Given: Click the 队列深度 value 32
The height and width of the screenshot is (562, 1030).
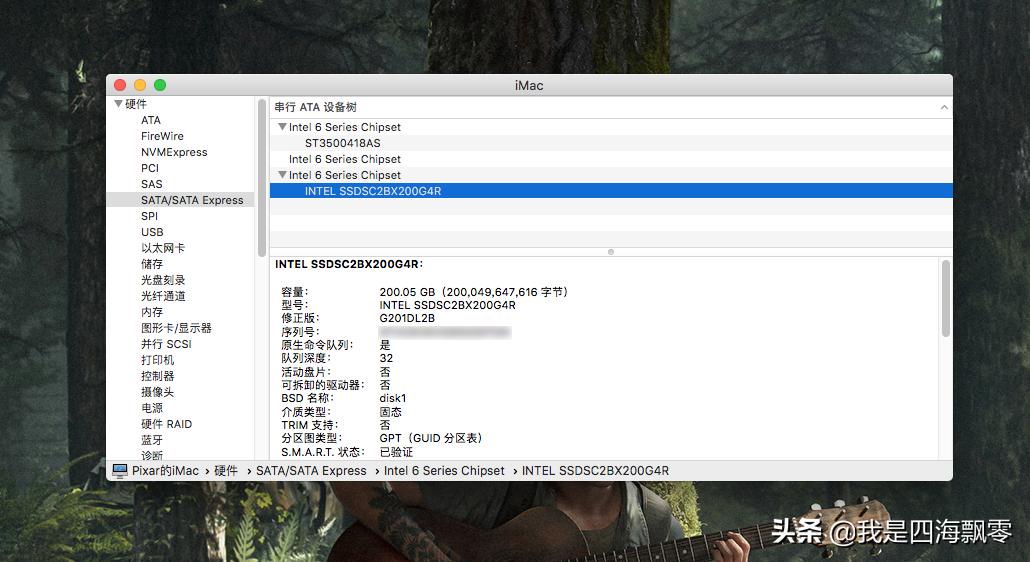Looking at the screenshot, I should 386,358.
